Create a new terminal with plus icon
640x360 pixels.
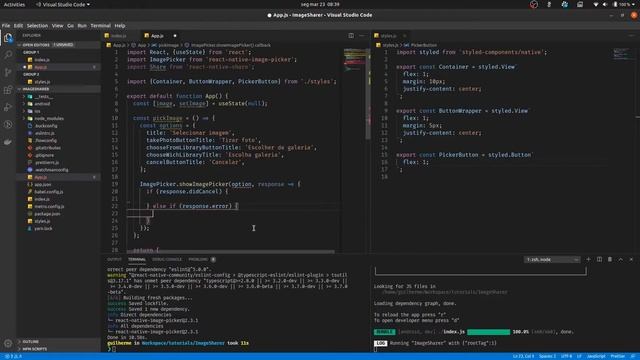(588, 260)
